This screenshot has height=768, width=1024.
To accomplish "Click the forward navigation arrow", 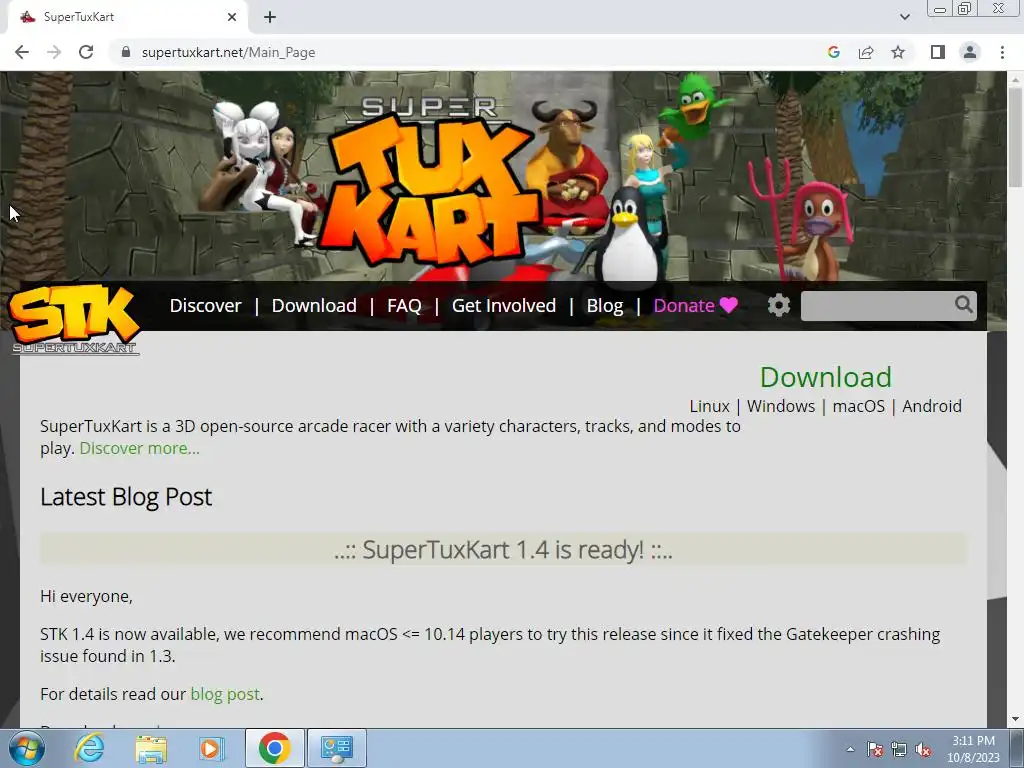I will click(x=54, y=52).
